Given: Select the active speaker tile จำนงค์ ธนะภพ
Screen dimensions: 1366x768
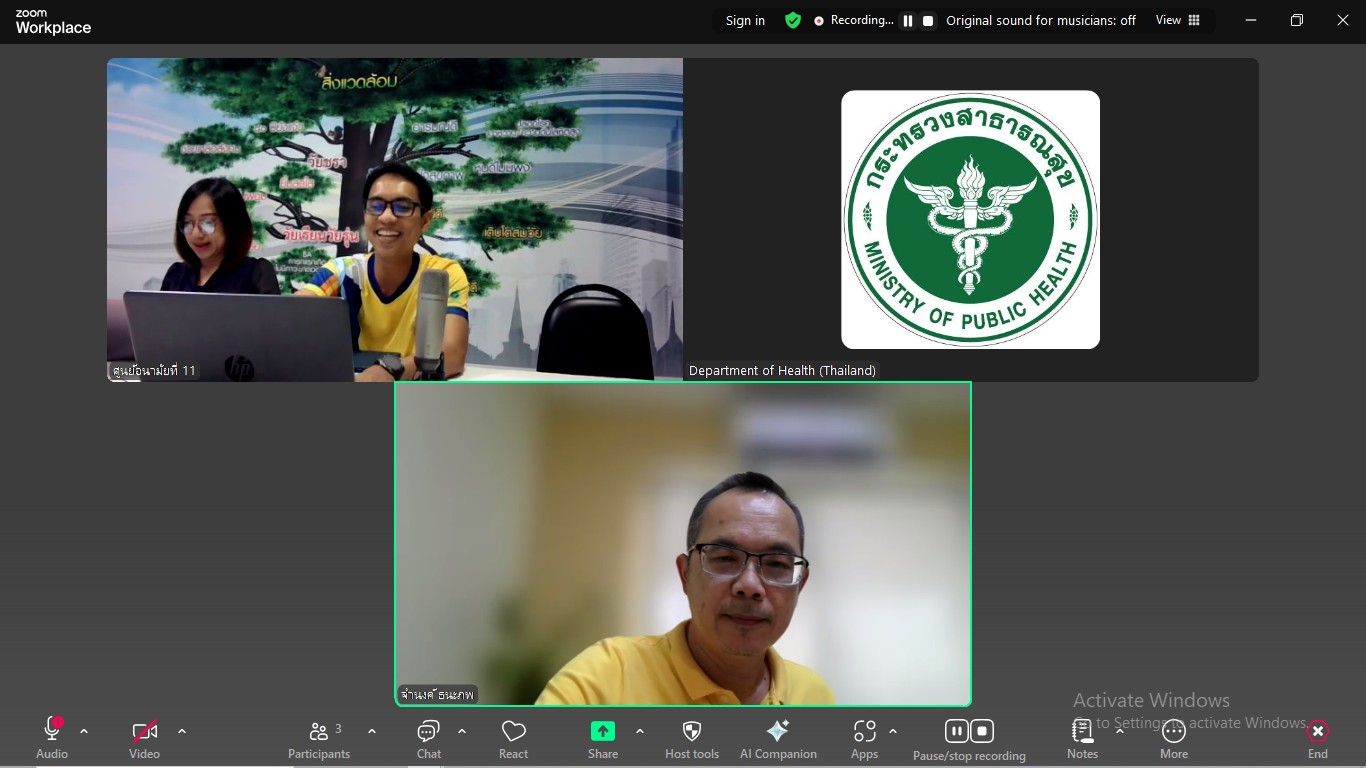Looking at the screenshot, I should [x=683, y=544].
